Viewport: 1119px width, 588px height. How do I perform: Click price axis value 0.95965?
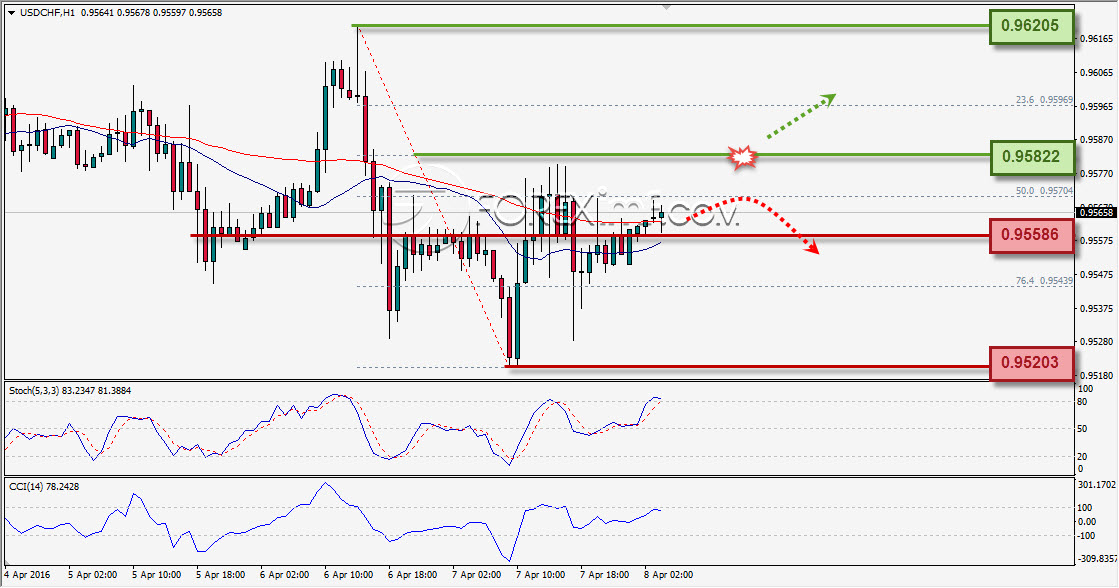(x=1095, y=106)
